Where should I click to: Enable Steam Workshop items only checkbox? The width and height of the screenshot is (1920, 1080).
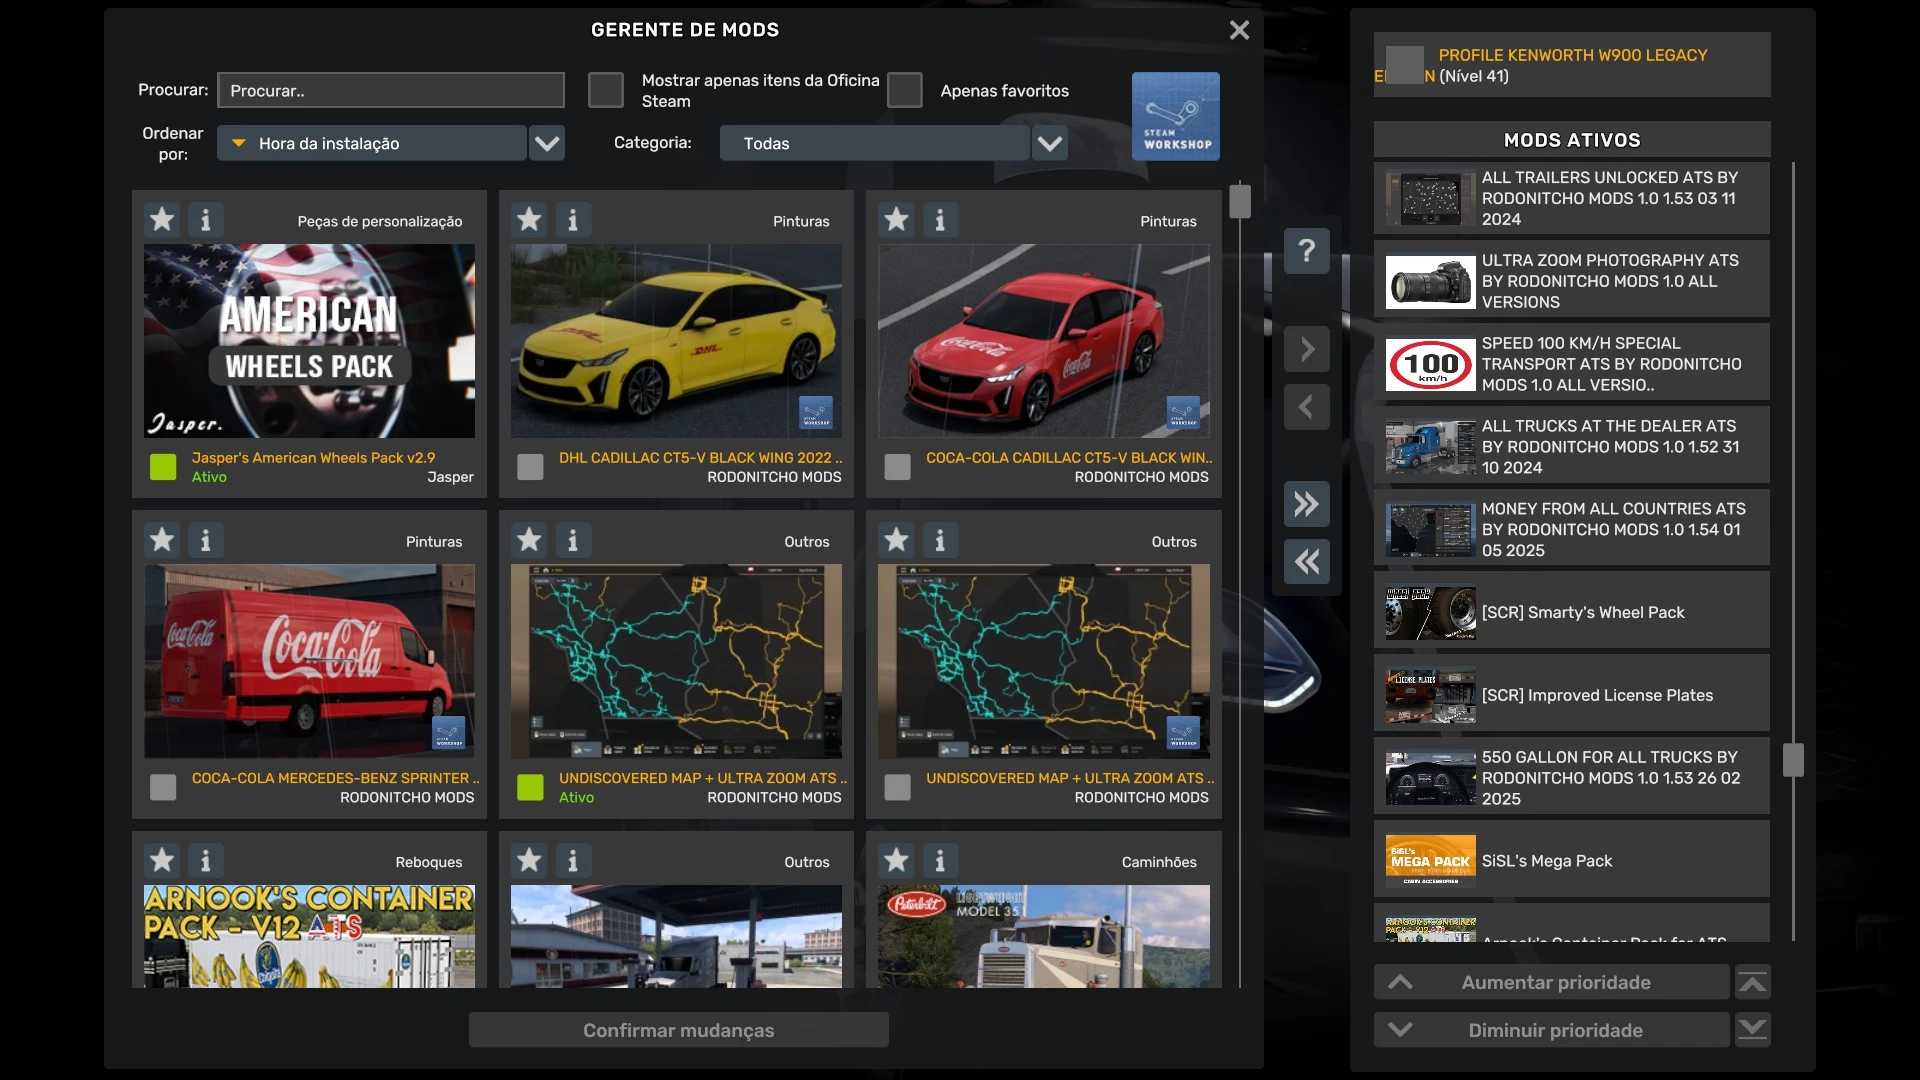pos(605,90)
